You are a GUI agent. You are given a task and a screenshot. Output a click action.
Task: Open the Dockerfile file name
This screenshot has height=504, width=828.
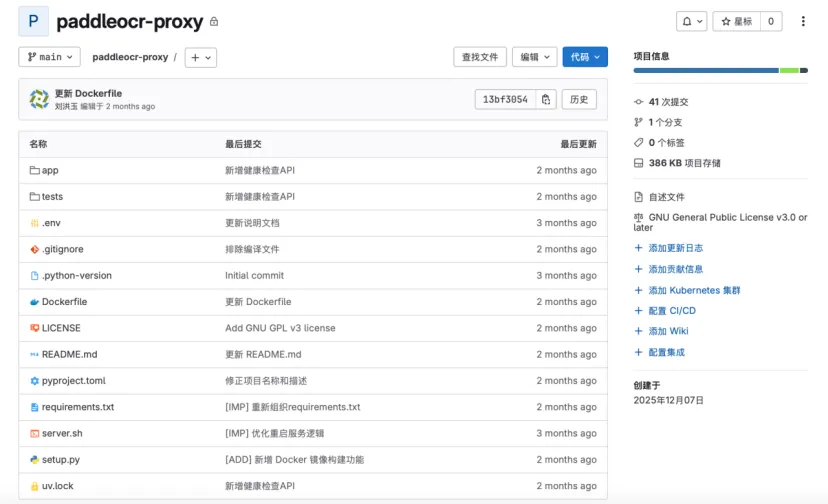[64, 302]
